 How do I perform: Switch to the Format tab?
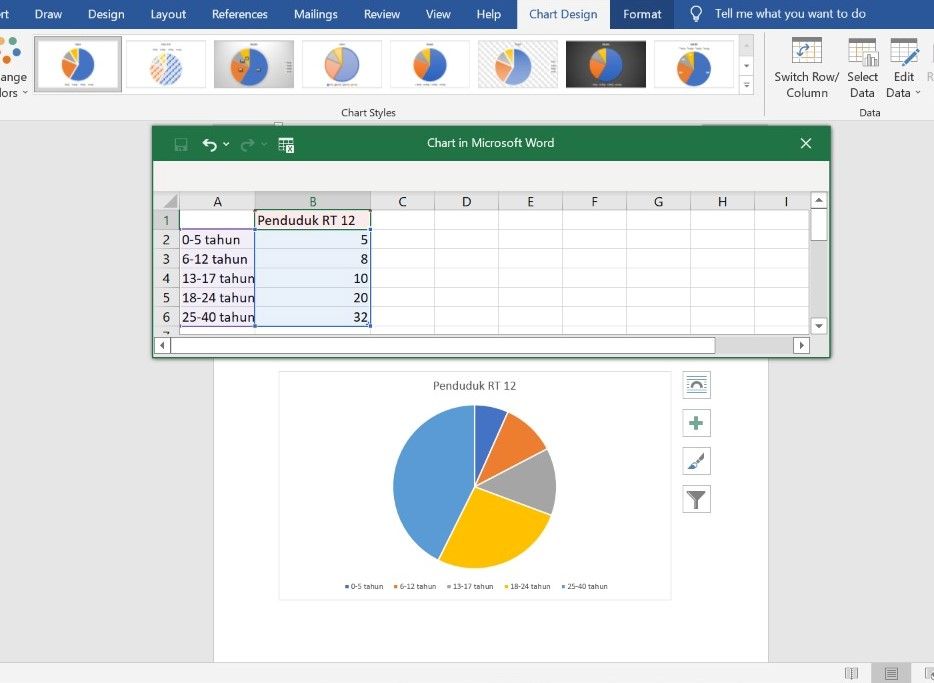click(642, 14)
